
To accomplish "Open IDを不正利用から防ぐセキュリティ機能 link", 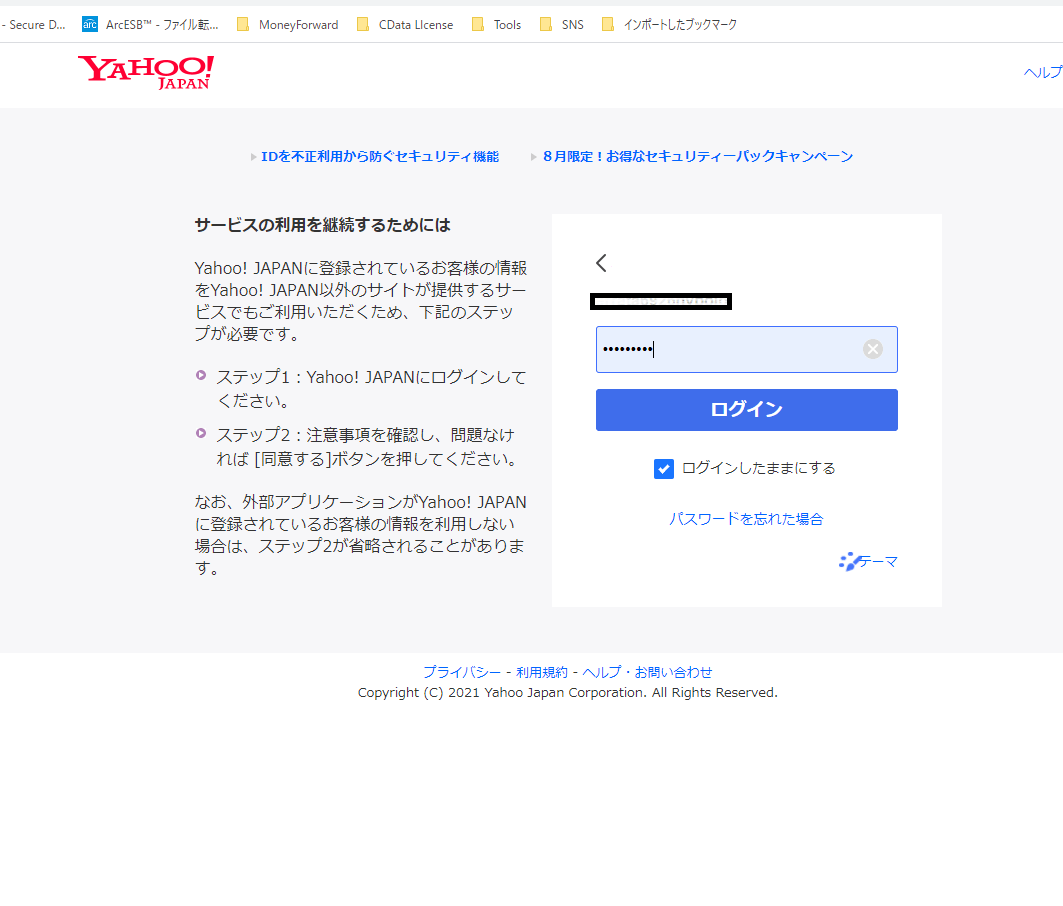I will (380, 157).
